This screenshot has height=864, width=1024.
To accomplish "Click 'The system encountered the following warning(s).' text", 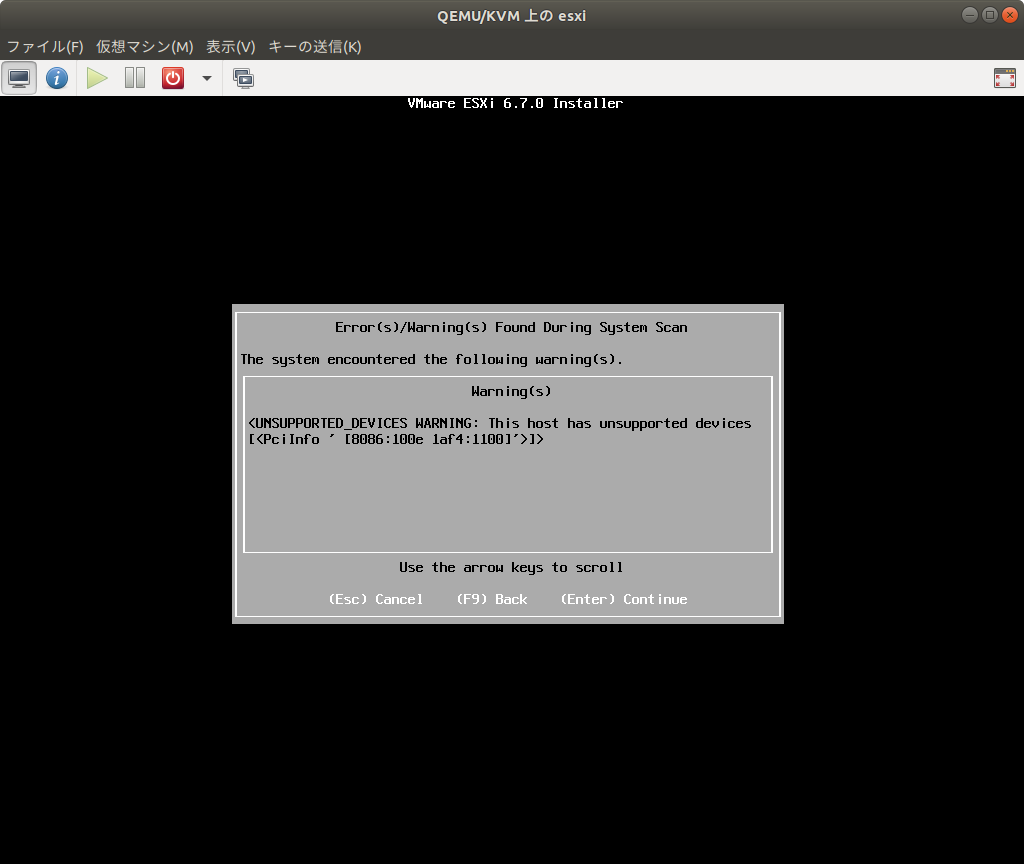I will [432, 359].
